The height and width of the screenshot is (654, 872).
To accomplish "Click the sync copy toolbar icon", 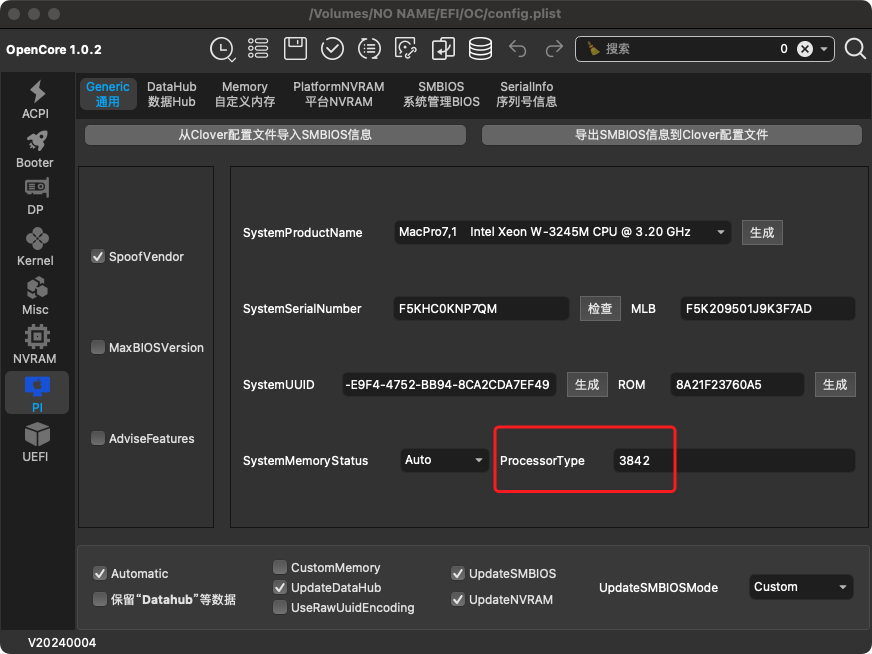I will point(443,48).
